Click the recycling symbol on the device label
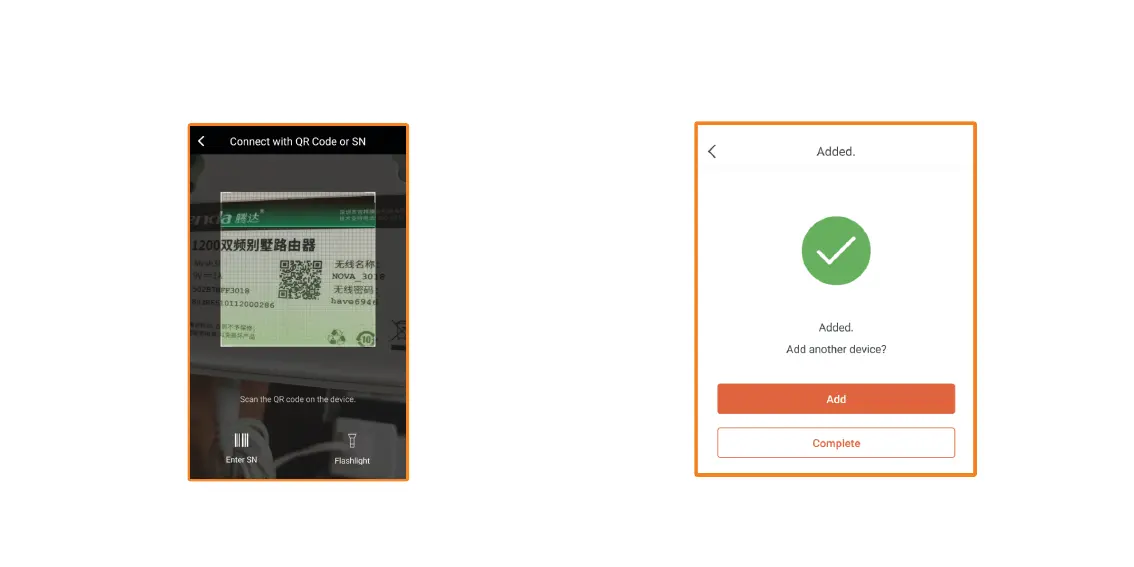Image resolution: width=1134 pixels, height=567 pixels. point(336,336)
